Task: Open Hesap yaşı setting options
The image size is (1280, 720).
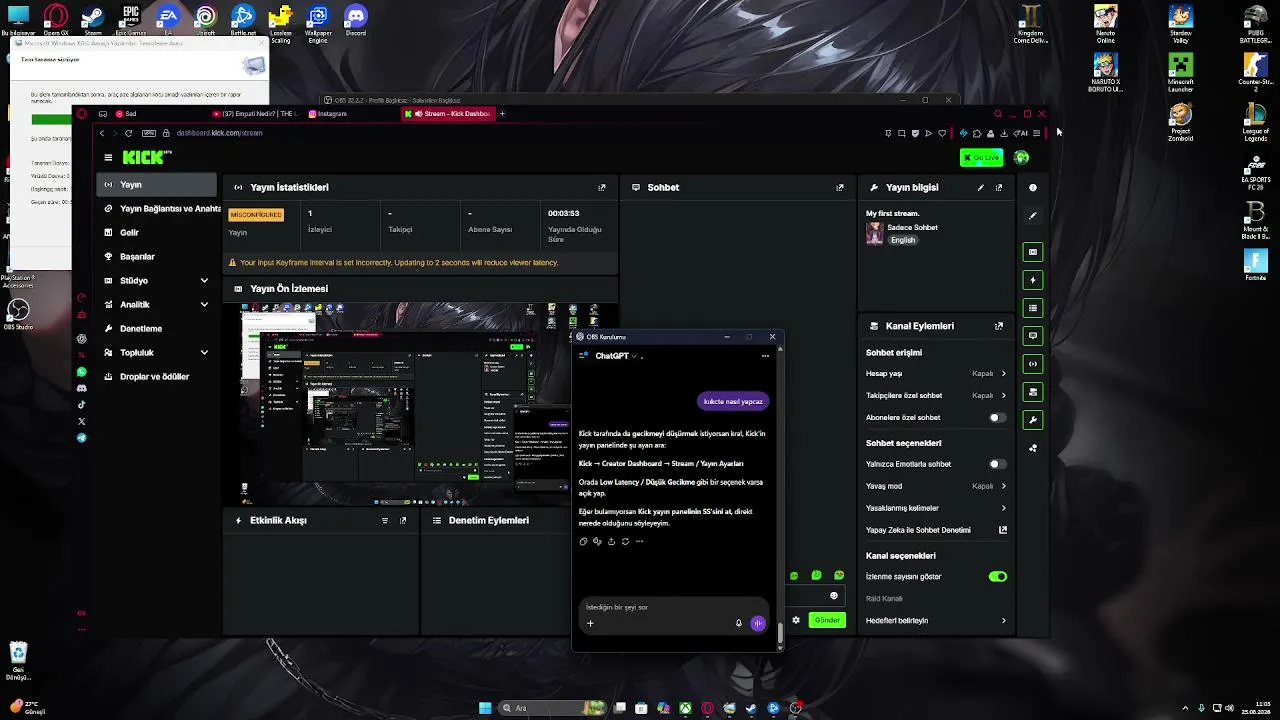Action: click(936, 374)
